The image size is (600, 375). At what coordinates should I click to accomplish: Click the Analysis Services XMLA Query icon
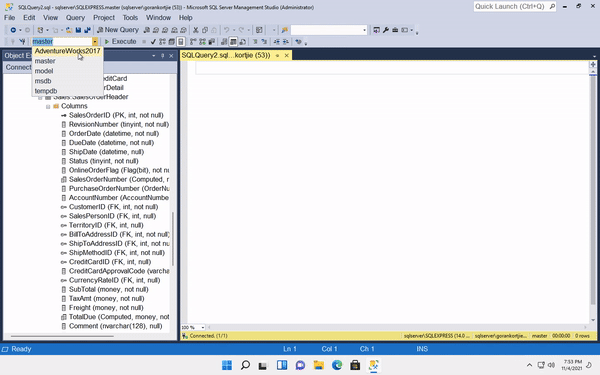point(174,30)
